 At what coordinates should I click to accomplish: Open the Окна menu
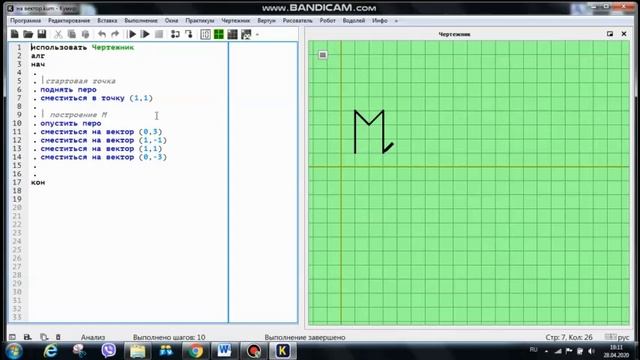(171, 20)
